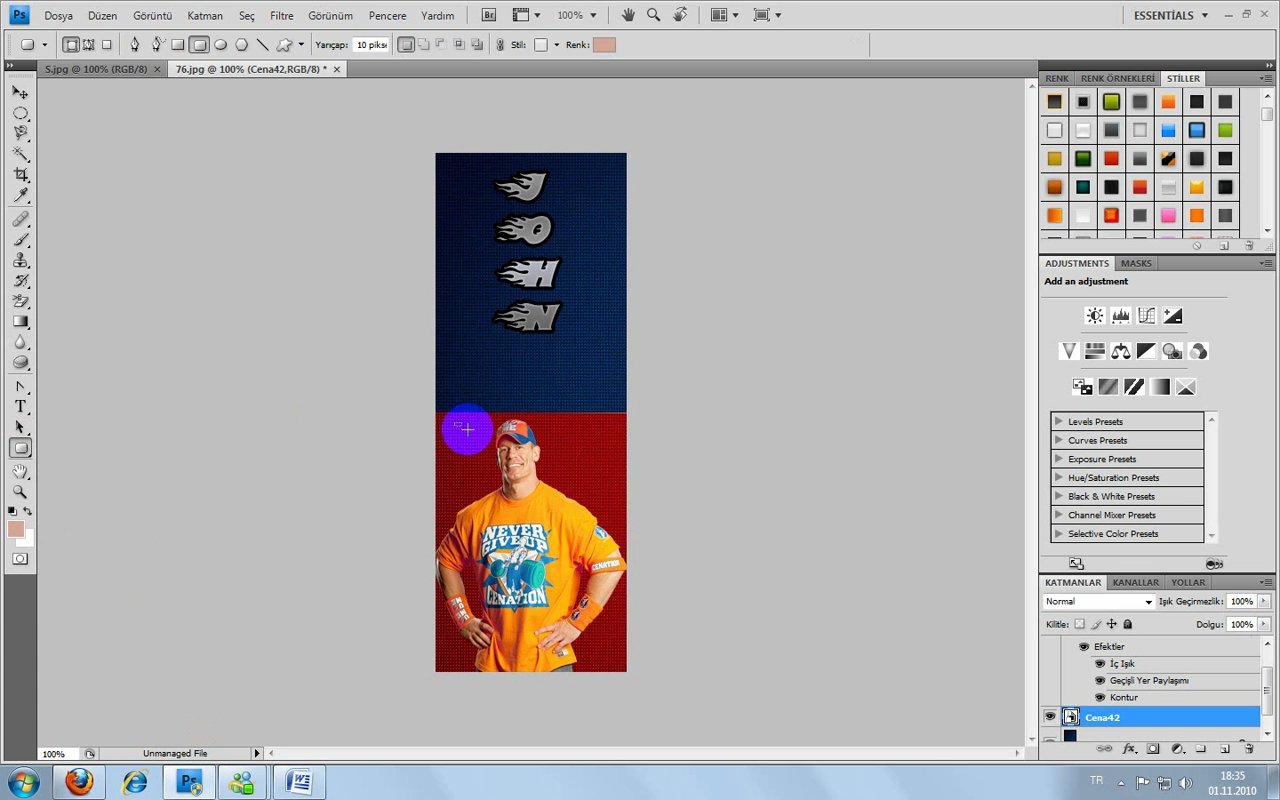This screenshot has width=1280, height=800.
Task: Open Internet Explorer from the taskbar
Action: pyautogui.click(x=134, y=782)
